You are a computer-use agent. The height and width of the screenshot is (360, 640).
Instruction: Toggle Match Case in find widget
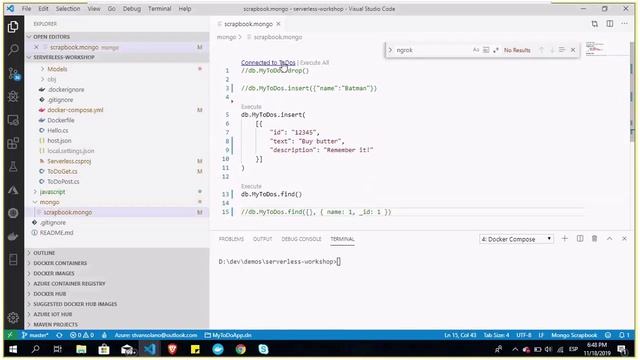(x=476, y=50)
